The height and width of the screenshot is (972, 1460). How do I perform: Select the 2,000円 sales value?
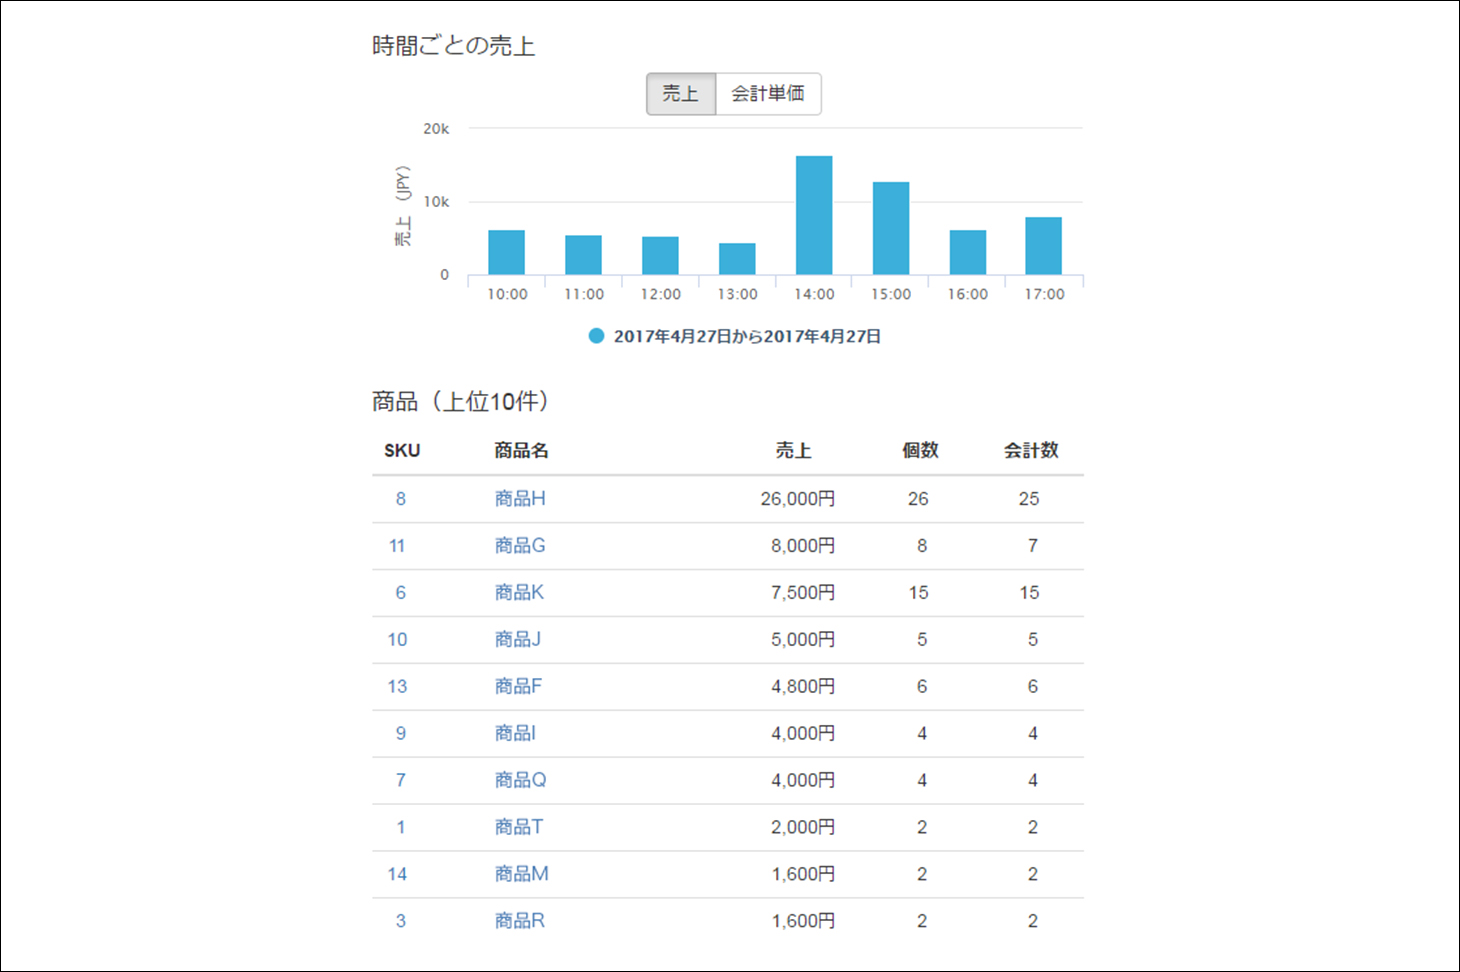click(803, 828)
